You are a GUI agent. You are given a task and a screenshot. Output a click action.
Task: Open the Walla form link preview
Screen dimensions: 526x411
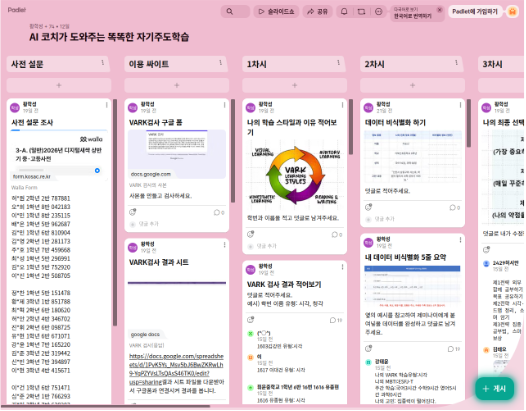(59, 156)
